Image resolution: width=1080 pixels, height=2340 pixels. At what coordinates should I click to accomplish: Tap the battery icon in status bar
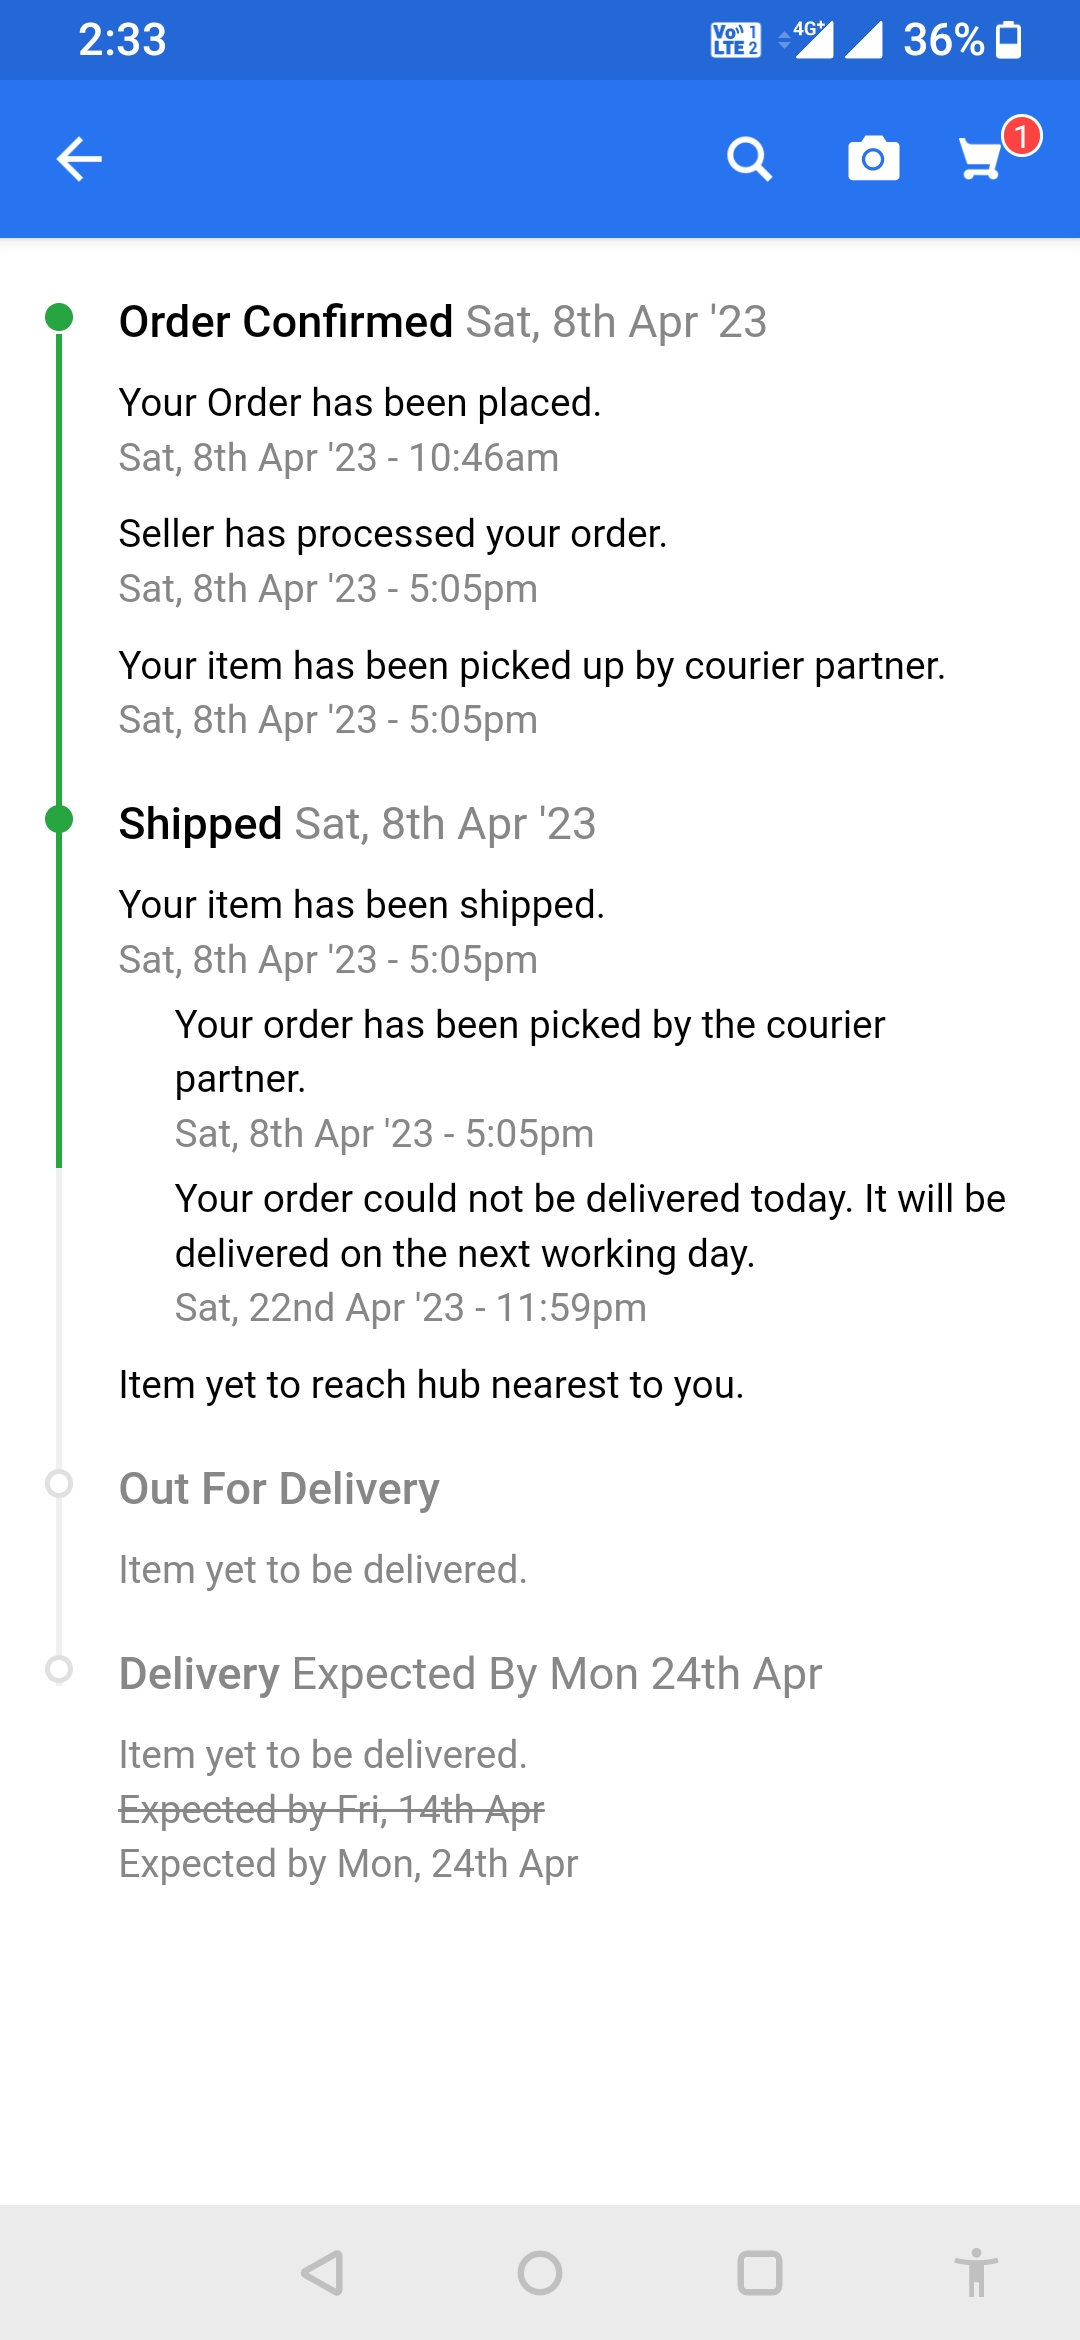[1010, 40]
